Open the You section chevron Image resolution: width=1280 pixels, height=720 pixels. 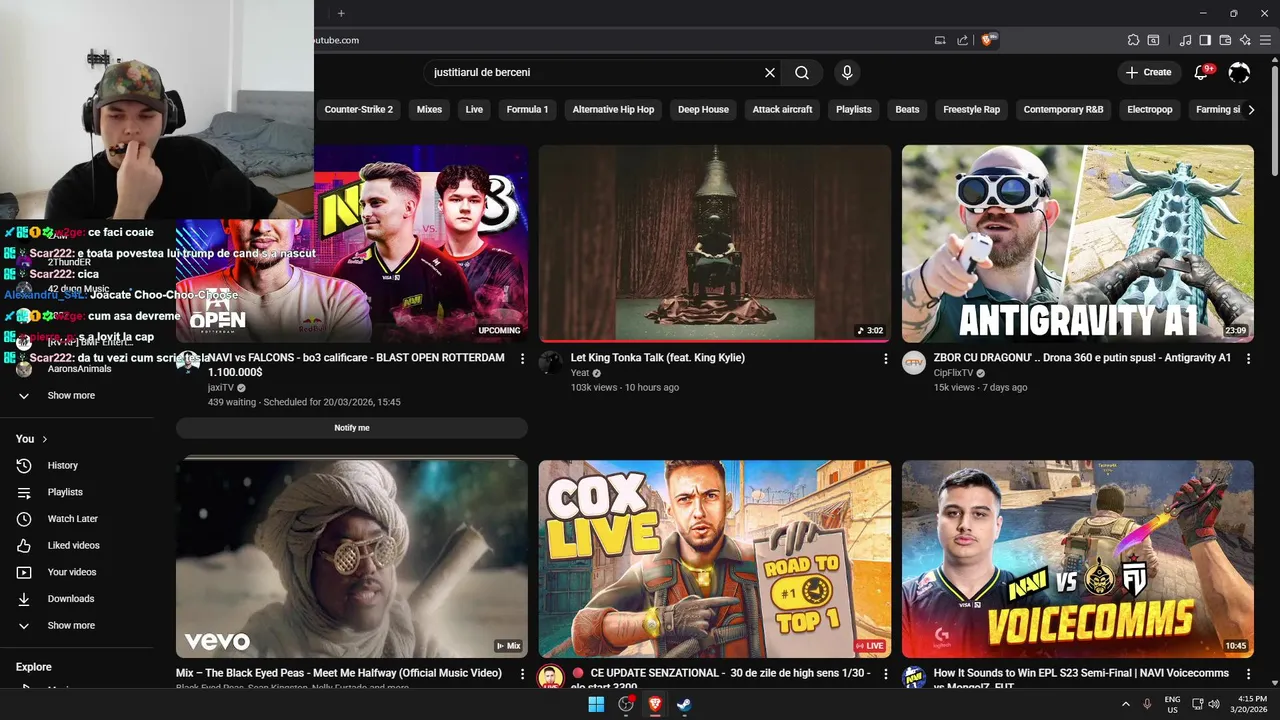pyautogui.click(x=44, y=439)
